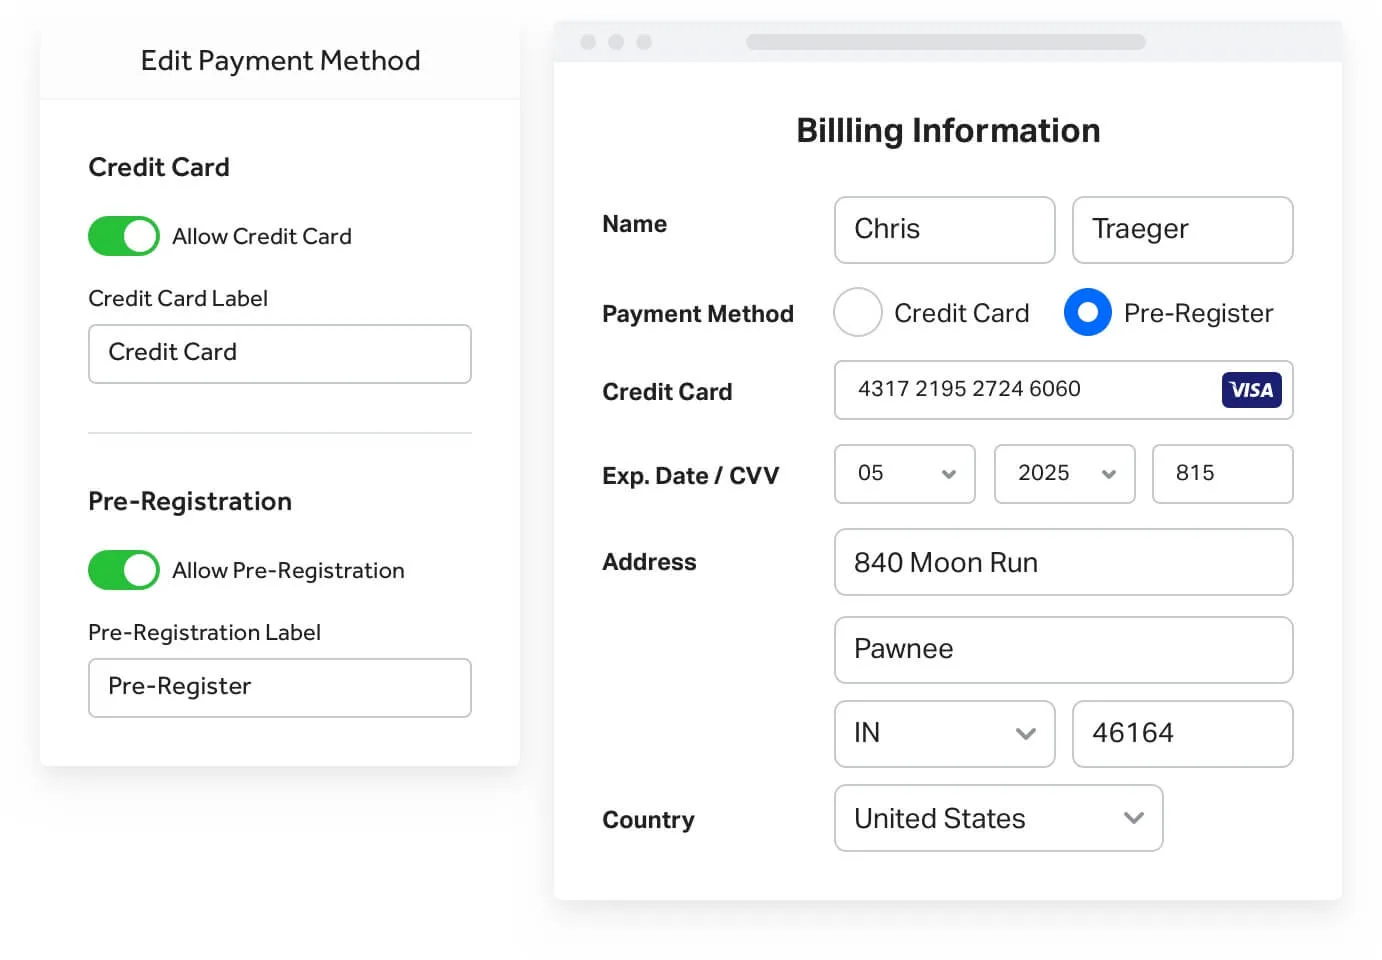This screenshot has height=960, width=1382.
Task: Click the Billling Information heading
Action: pyautogui.click(x=948, y=130)
